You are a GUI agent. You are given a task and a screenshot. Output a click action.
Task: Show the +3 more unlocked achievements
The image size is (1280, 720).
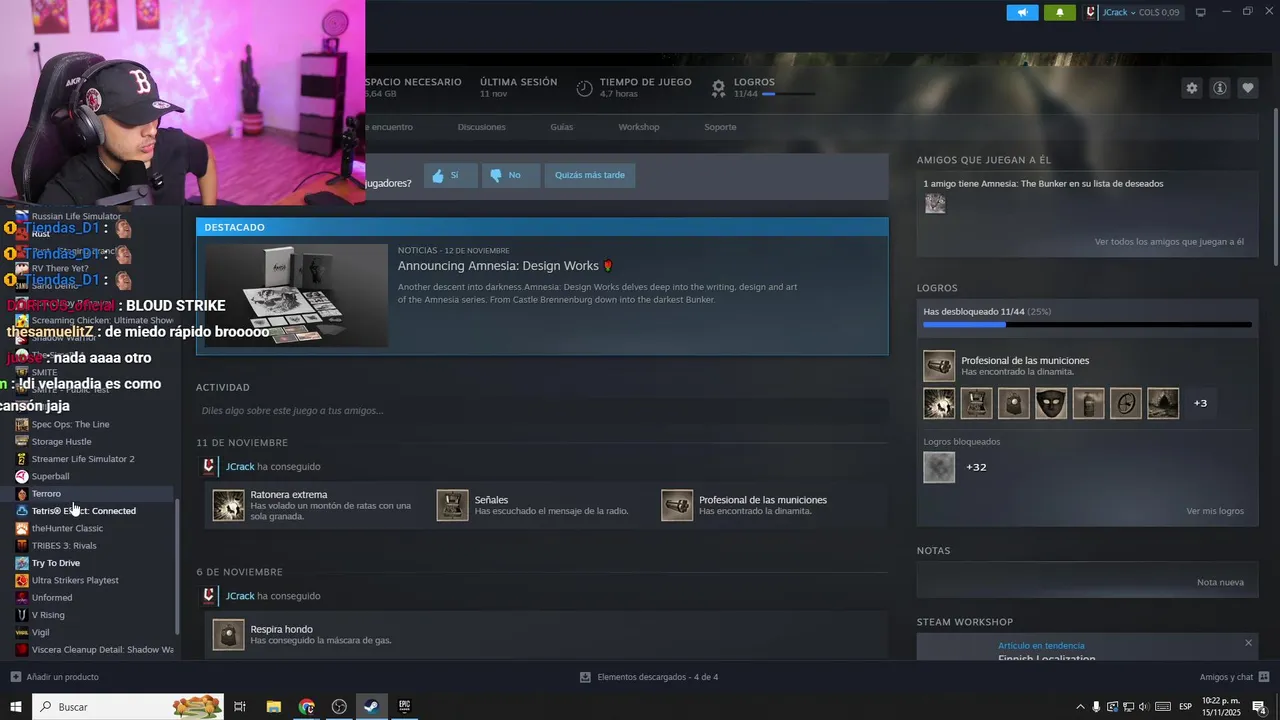pos(1200,403)
